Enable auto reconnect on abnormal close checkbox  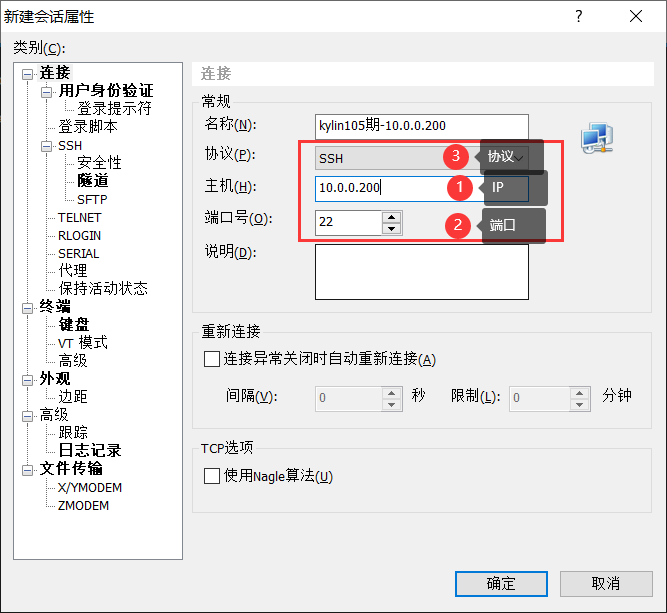(212, 359)
